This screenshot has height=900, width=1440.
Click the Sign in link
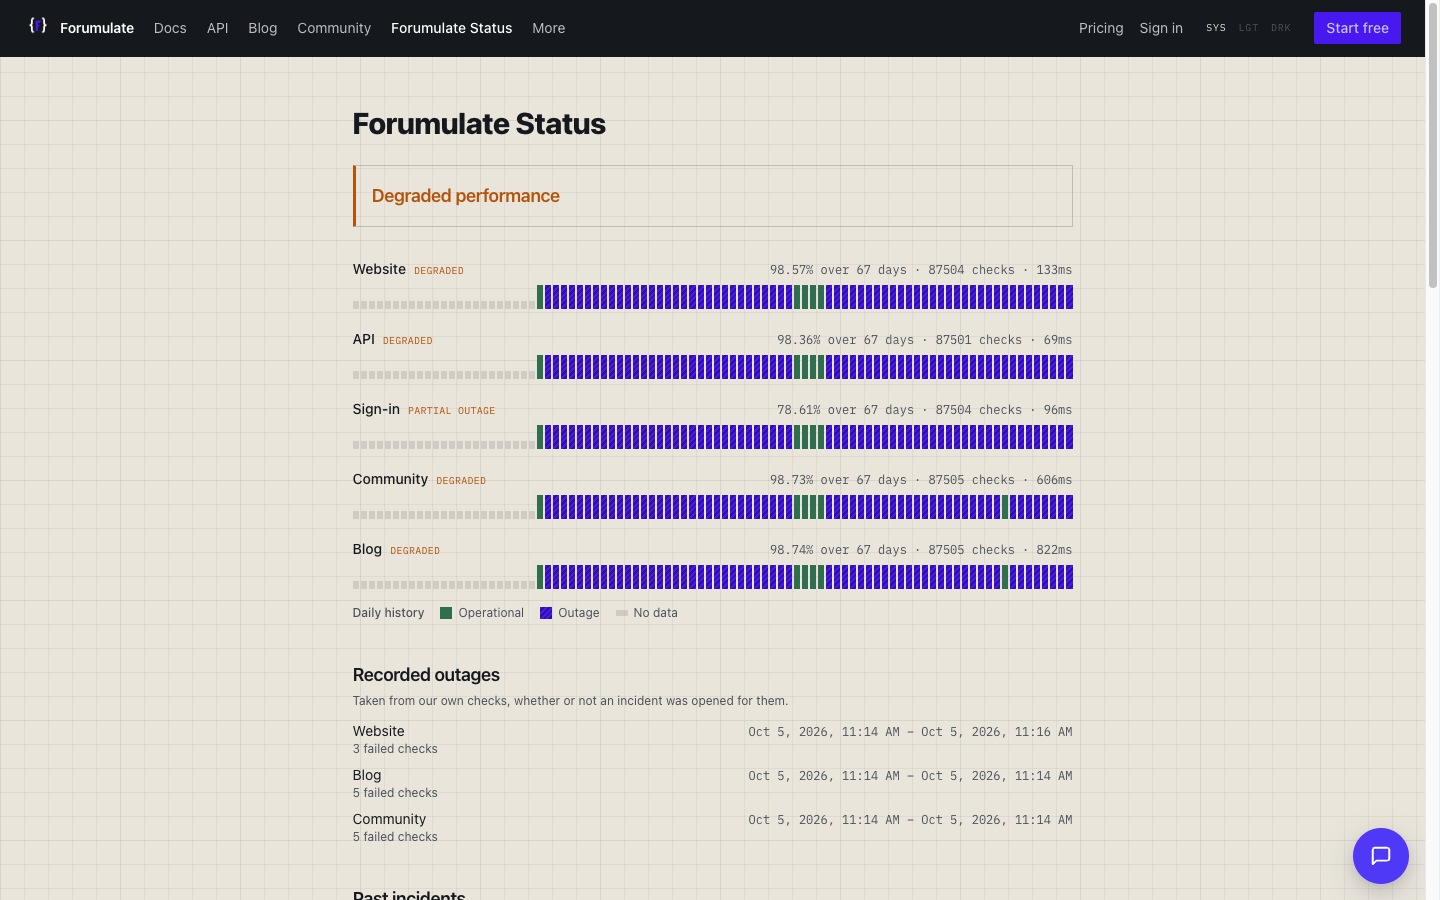1161,28
